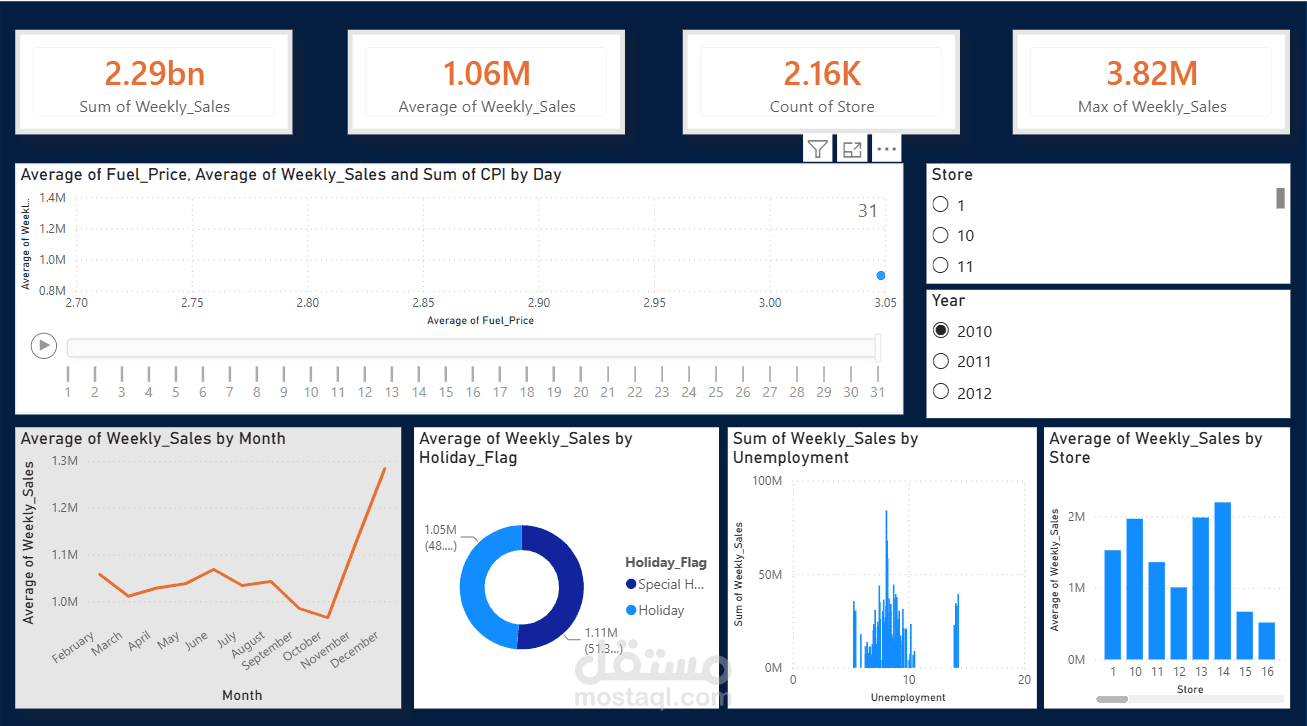Click the bar for store 10
The height and width of the screenshot is (726, 1307).
[x=1135, y=589]
